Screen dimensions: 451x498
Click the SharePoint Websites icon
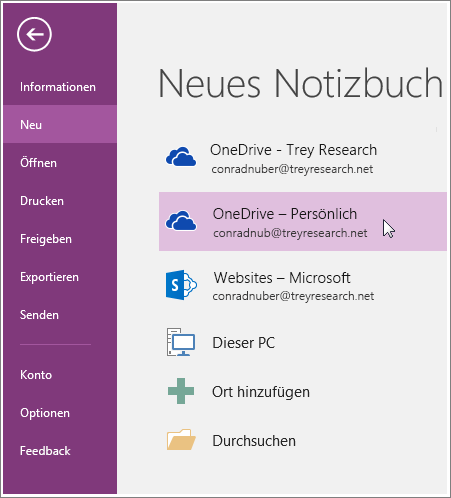point(181,285)
